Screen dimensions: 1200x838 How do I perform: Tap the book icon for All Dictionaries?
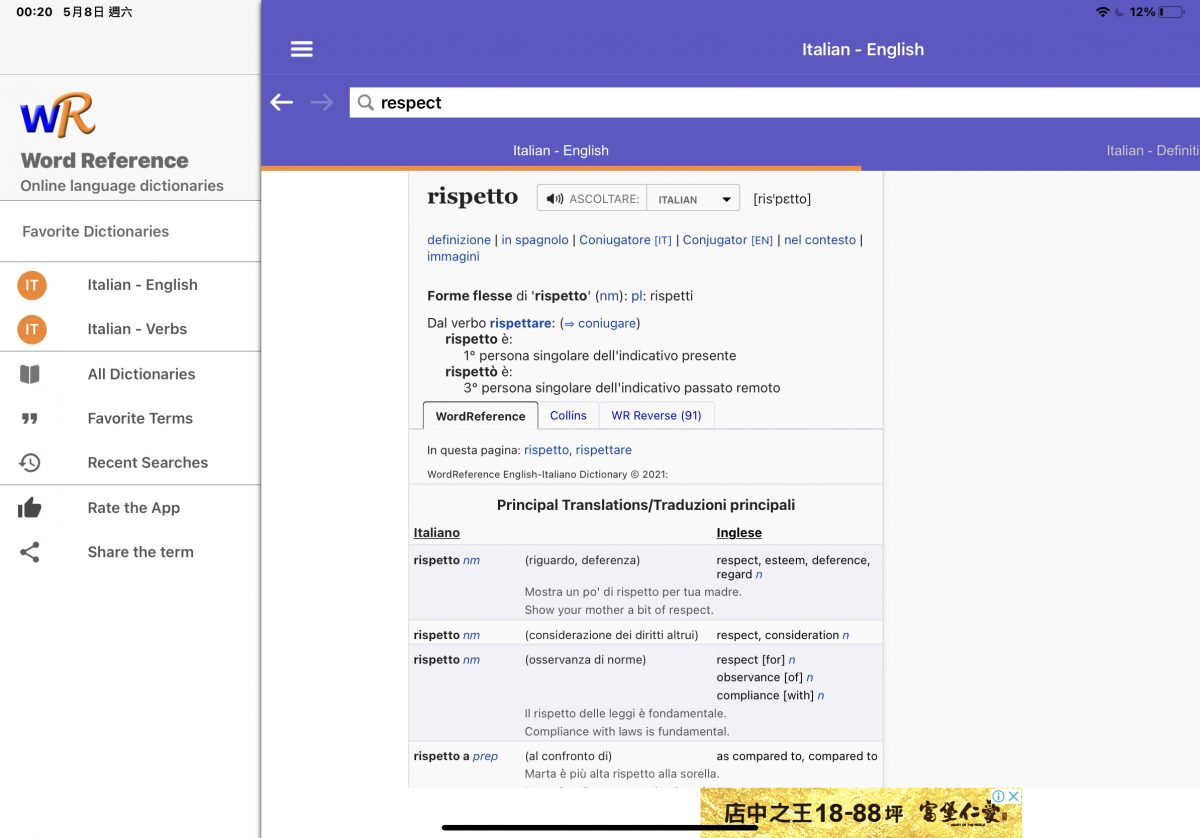click(x=30, y=374)
